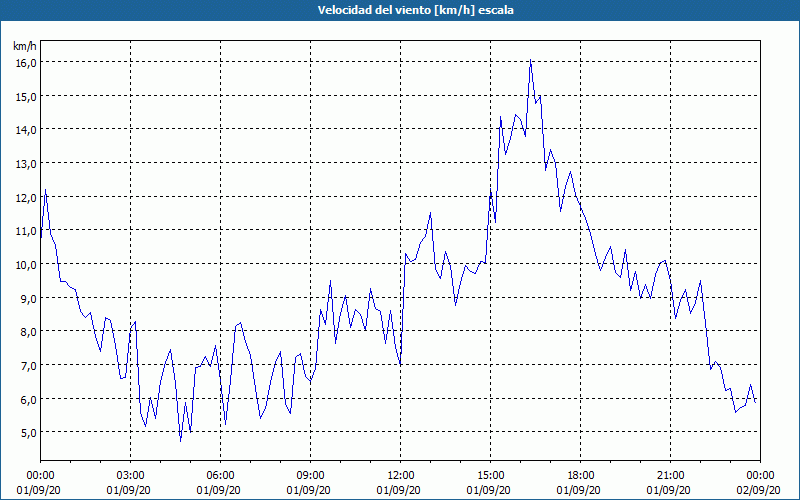This screenshot has height=500, width=800.
Task: Click the 06:00 time axis label
Action: tap(220, 476)
